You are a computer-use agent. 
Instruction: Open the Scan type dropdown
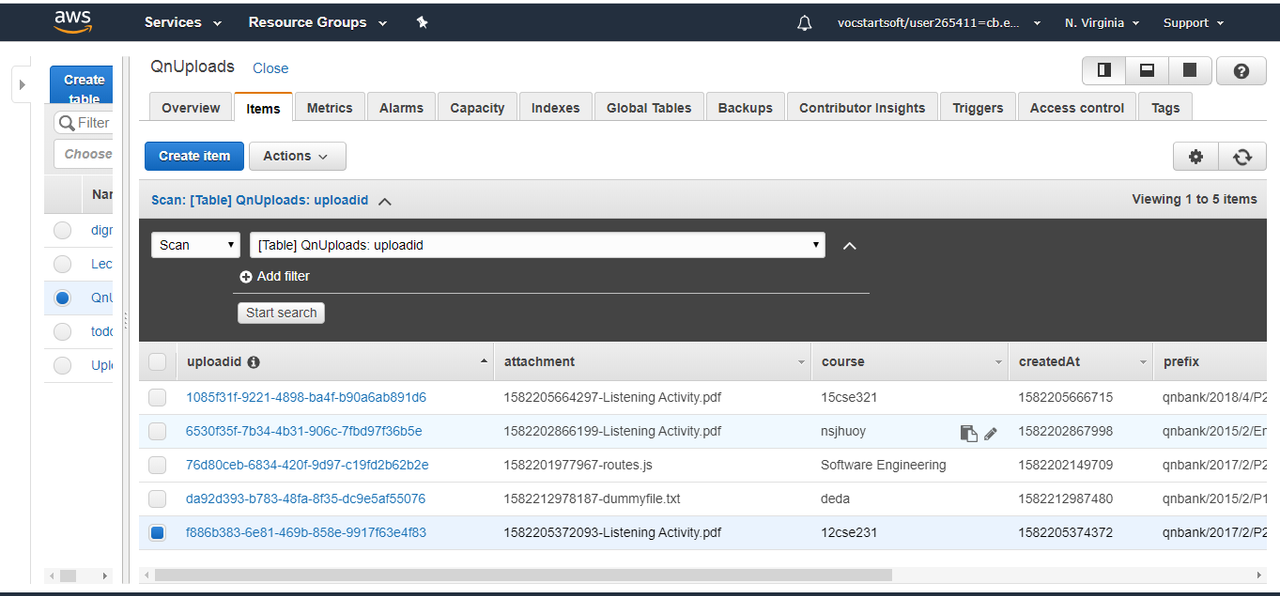tap(195, 245)
